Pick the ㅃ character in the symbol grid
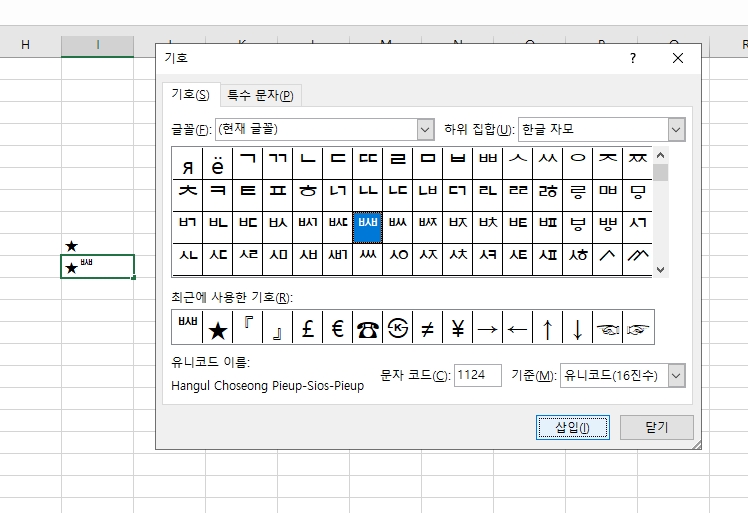 (488, 163)
